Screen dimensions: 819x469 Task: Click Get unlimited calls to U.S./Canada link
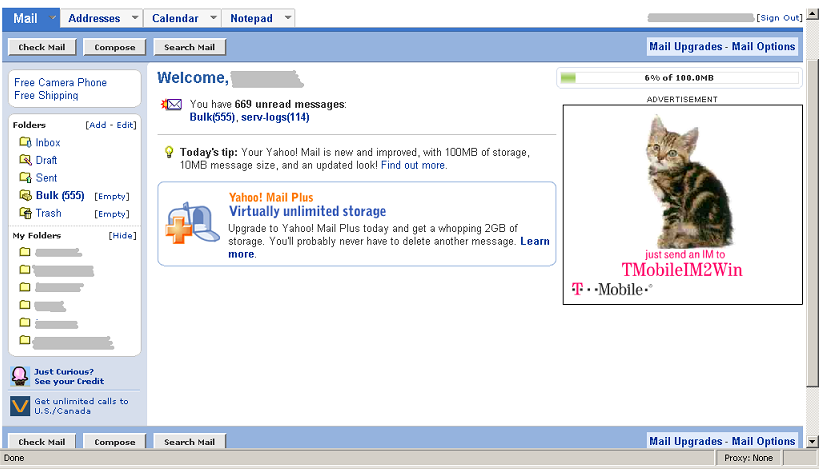[81, 406]
